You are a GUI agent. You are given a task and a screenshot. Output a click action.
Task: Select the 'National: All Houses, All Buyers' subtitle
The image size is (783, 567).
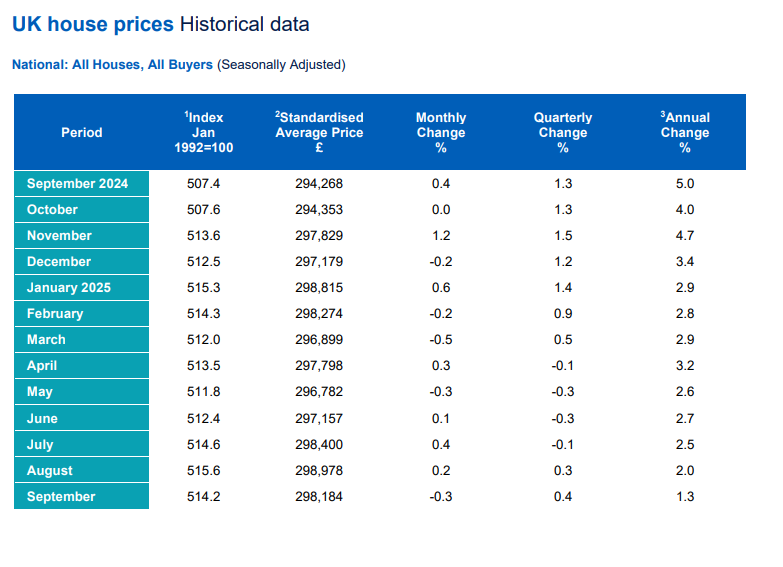click(x=112, y=65)
